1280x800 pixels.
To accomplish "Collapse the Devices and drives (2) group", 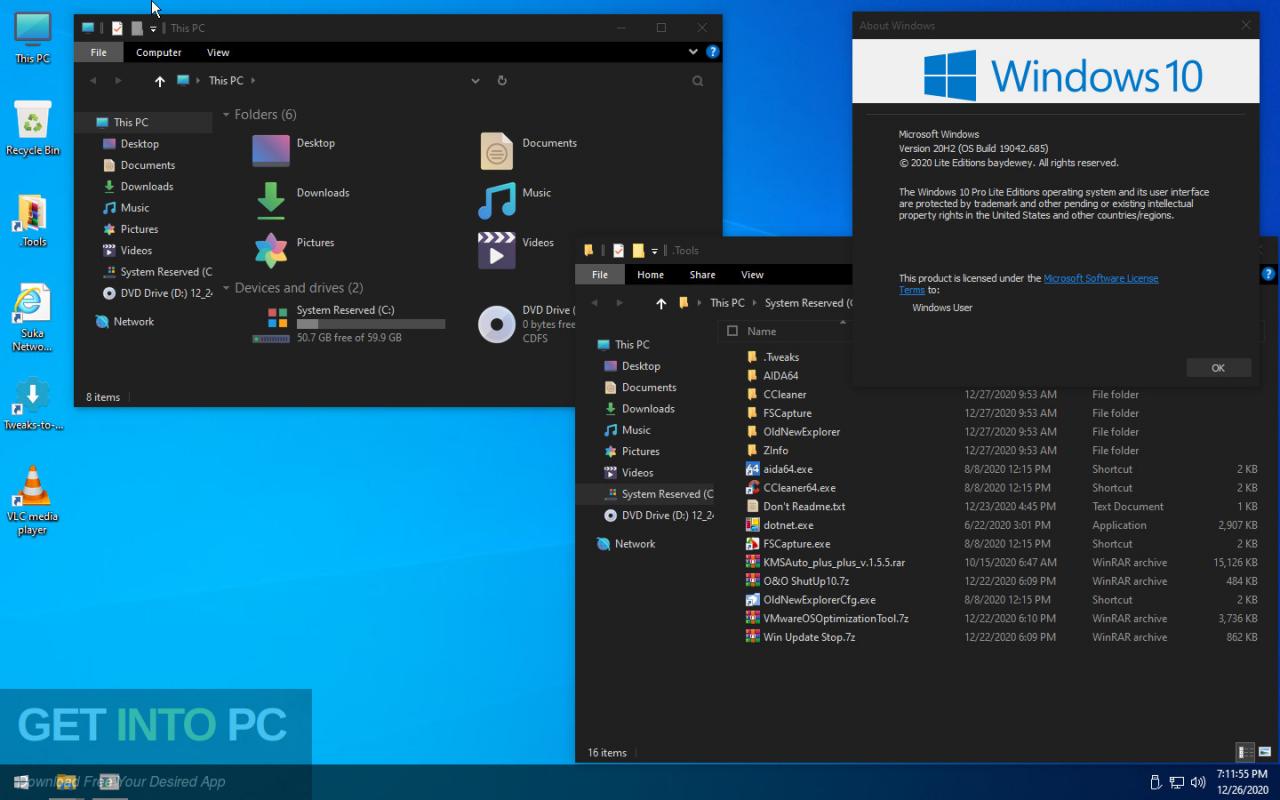I will [227, 288].
